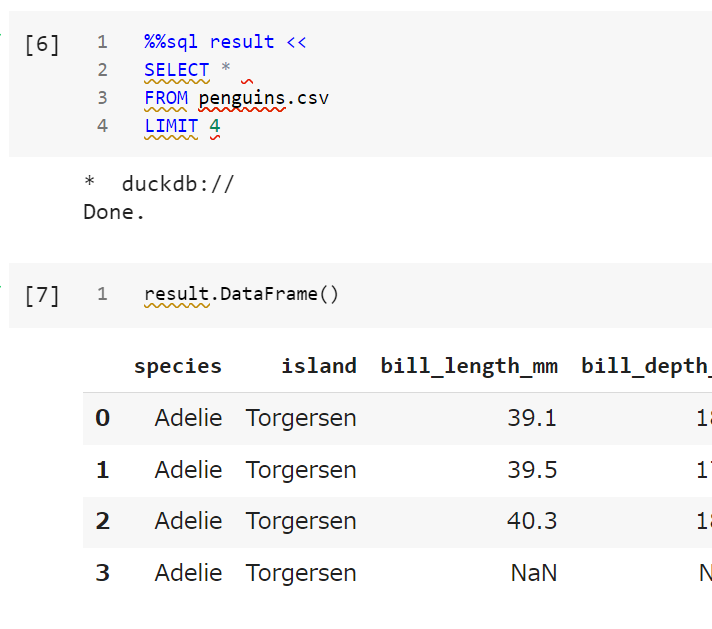Click the %%sql result magic line
This screenshot has width=712, height=629.
click(x=225, y=42)
